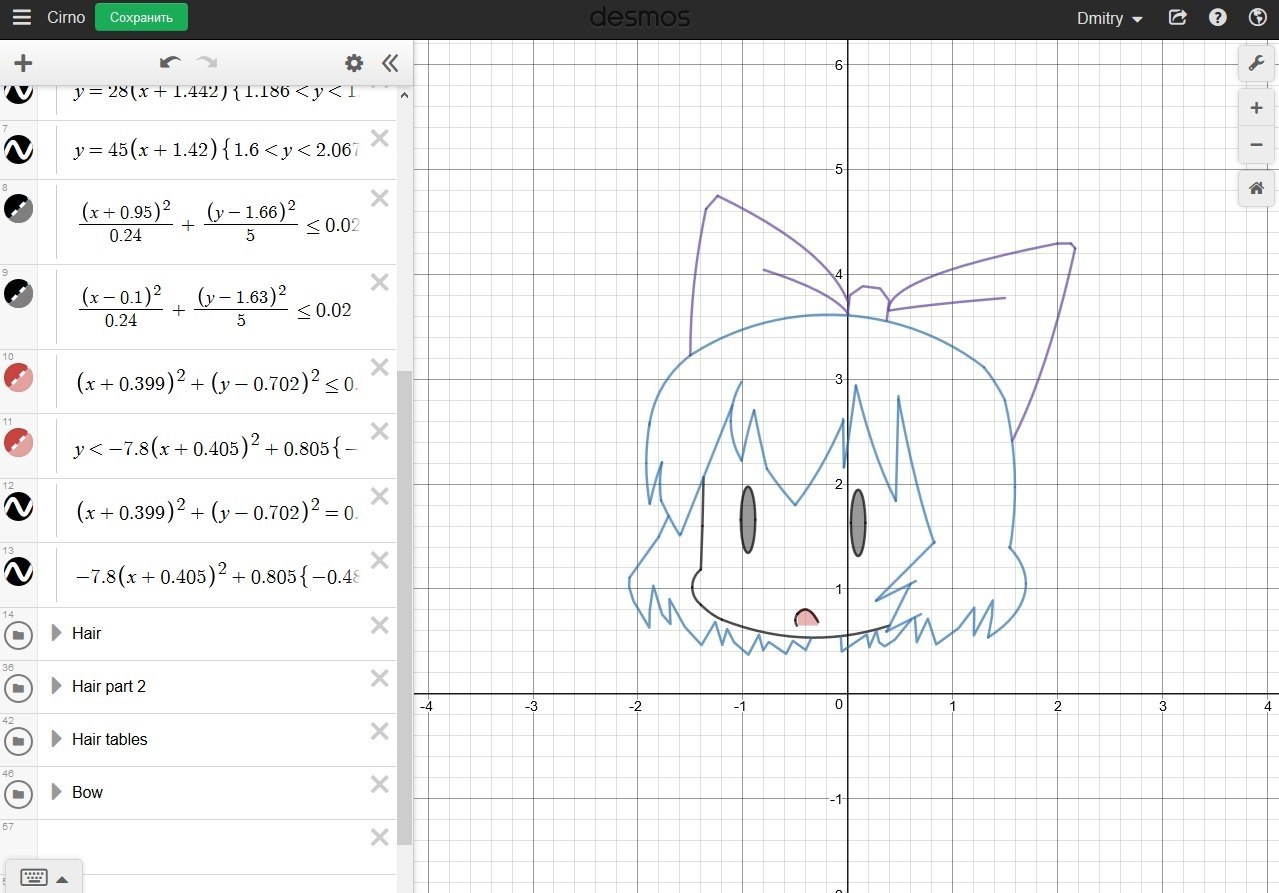Open graph settings wrench

point(1256,64)
